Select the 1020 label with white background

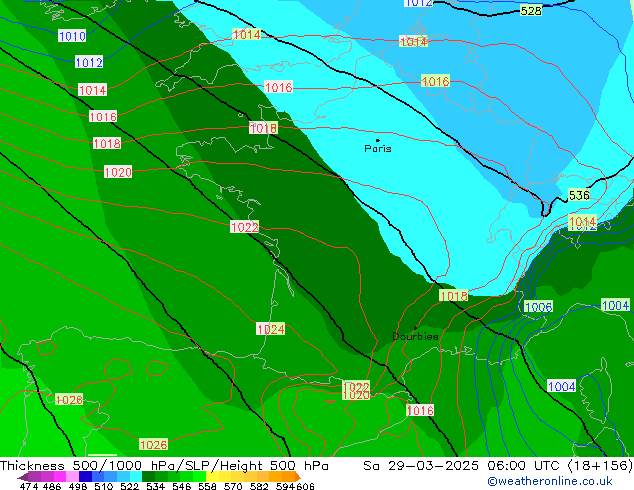pyautogui.click(x=118, y=172)
